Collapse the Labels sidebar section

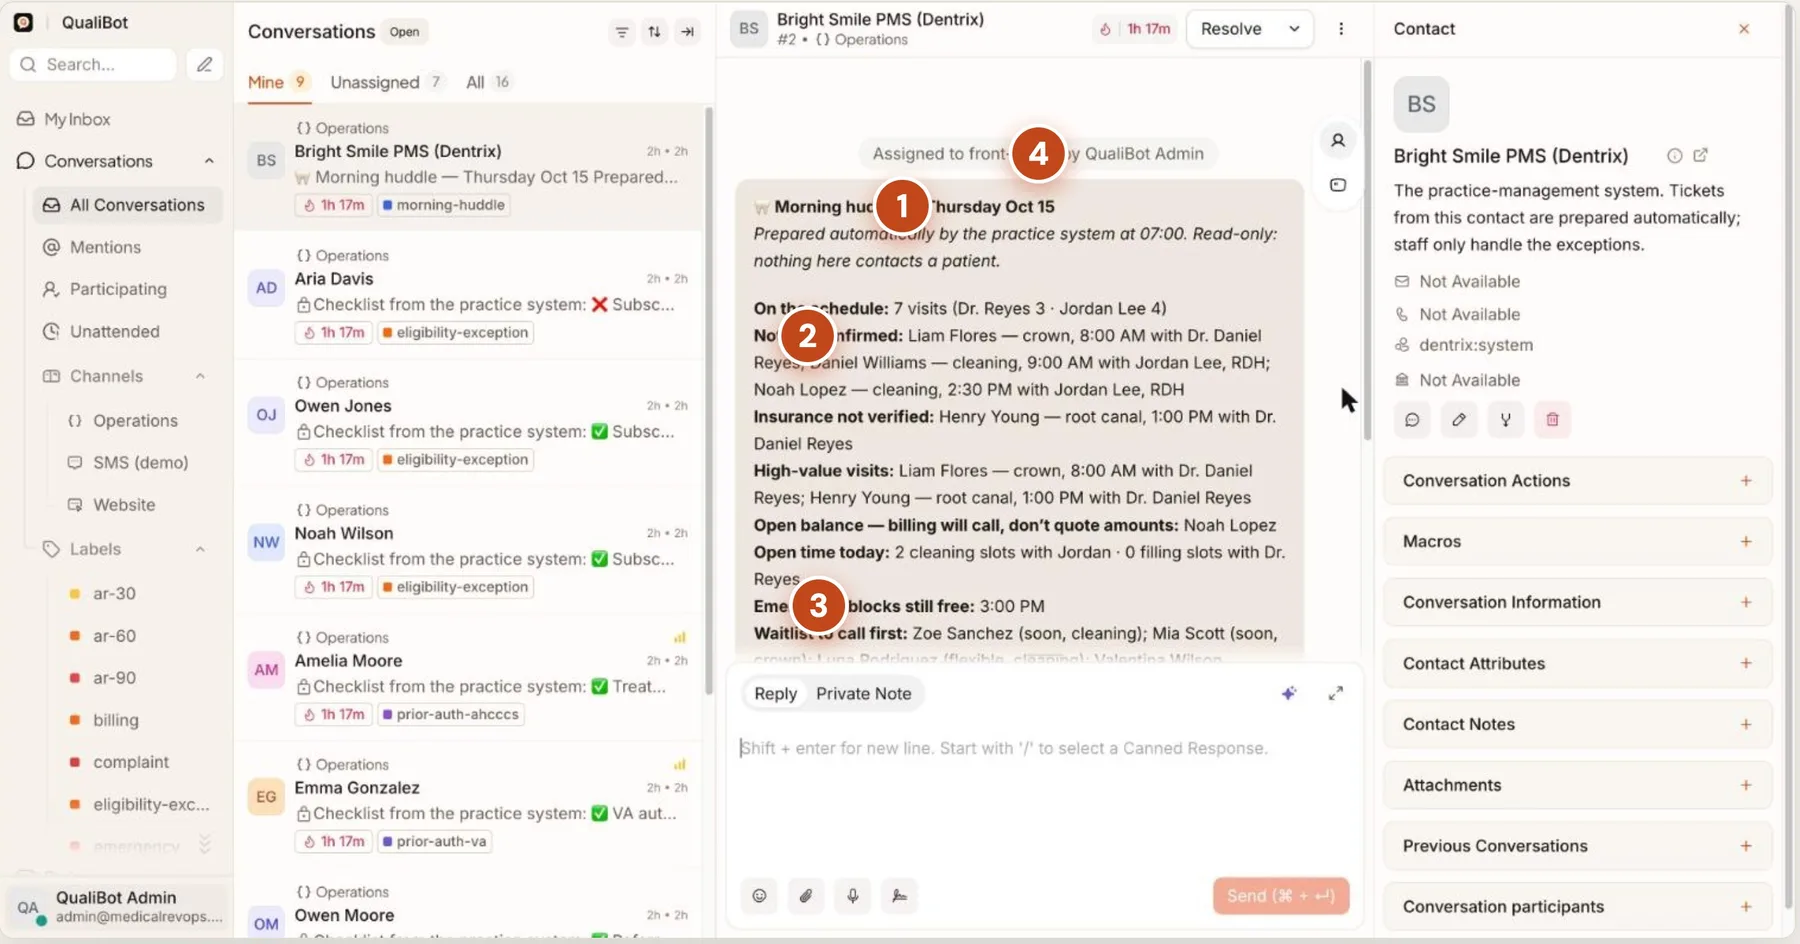200,549
